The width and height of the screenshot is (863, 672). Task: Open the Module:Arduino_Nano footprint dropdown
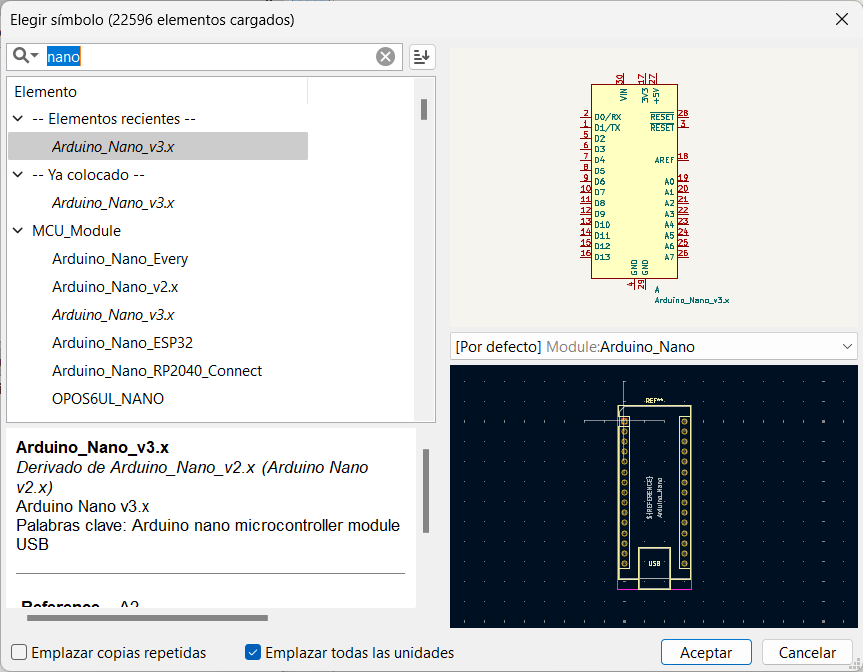click(650, 346)
